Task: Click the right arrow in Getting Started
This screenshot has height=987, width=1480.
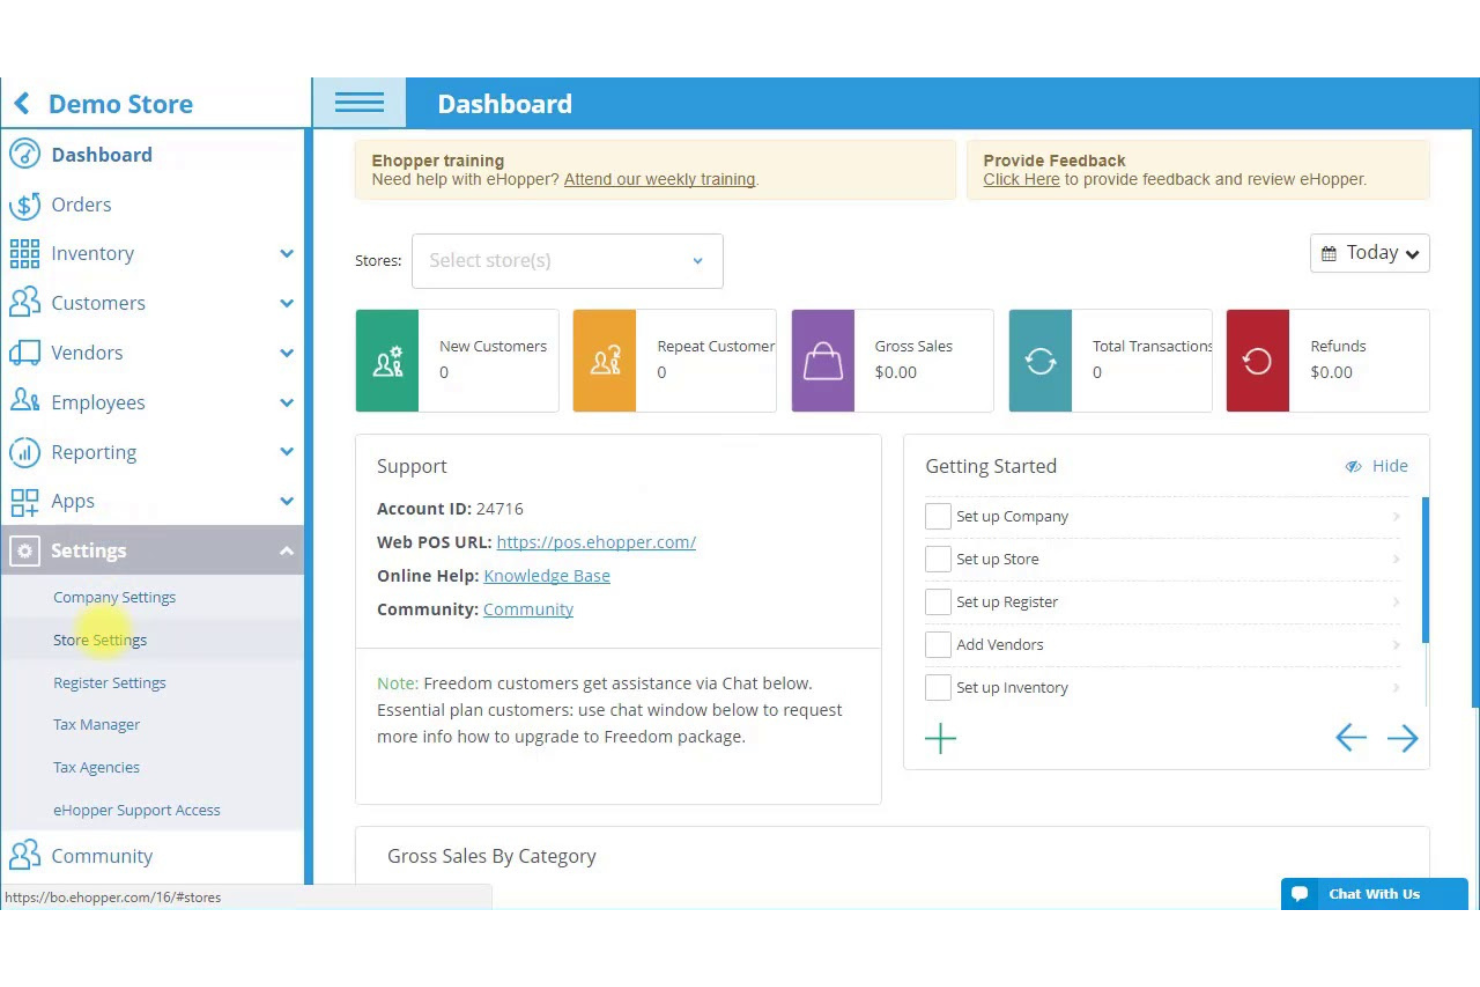Action: [x=1402, y=738]
